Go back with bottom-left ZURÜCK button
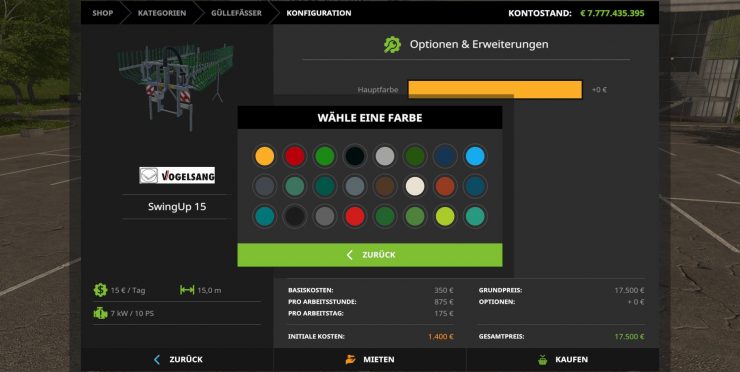The image size is (740, 372). 177,360
